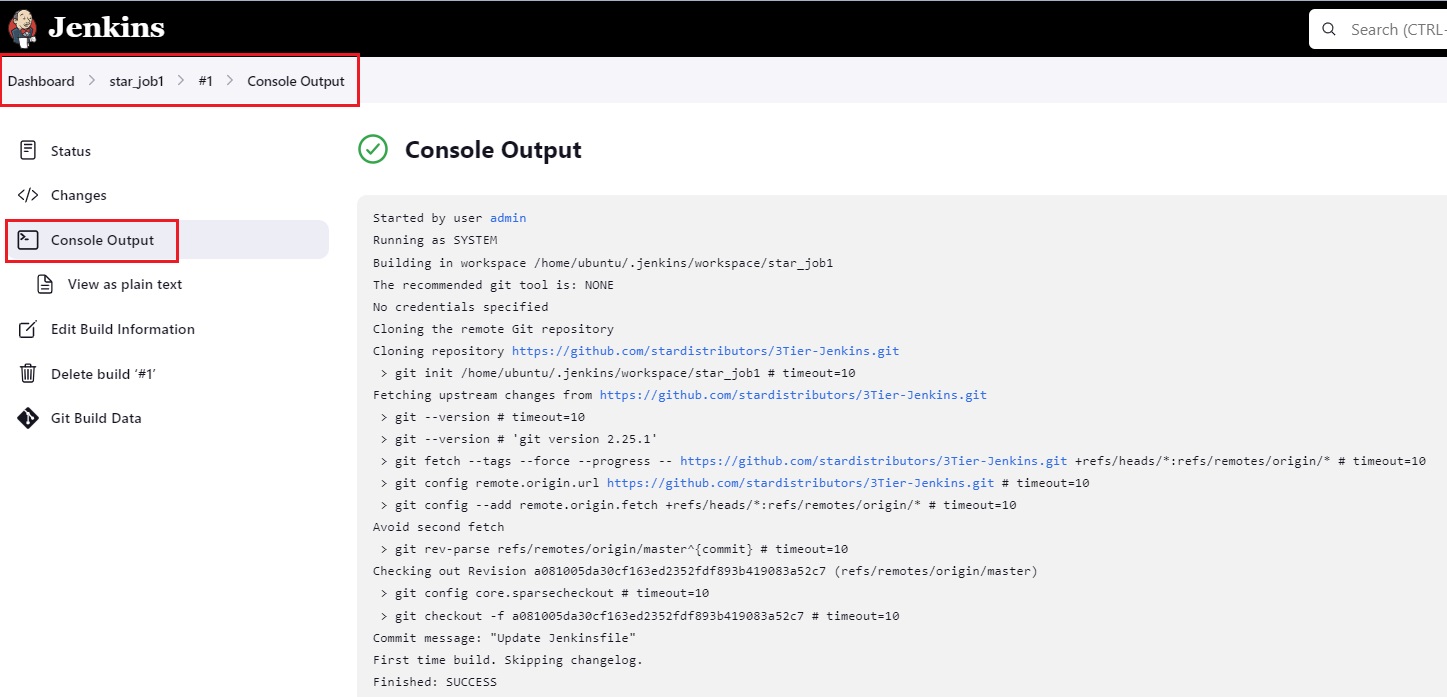Expand the chevron after star_job1 breadcrumb

click(181, 81)
